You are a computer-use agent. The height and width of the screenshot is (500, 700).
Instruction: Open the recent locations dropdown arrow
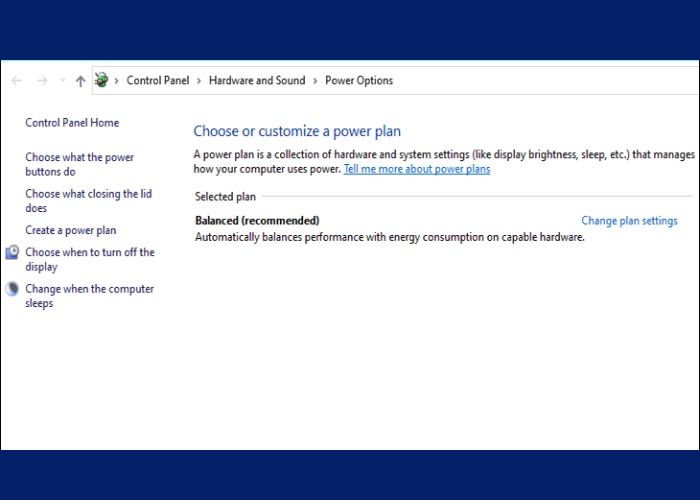coord(62,81)
